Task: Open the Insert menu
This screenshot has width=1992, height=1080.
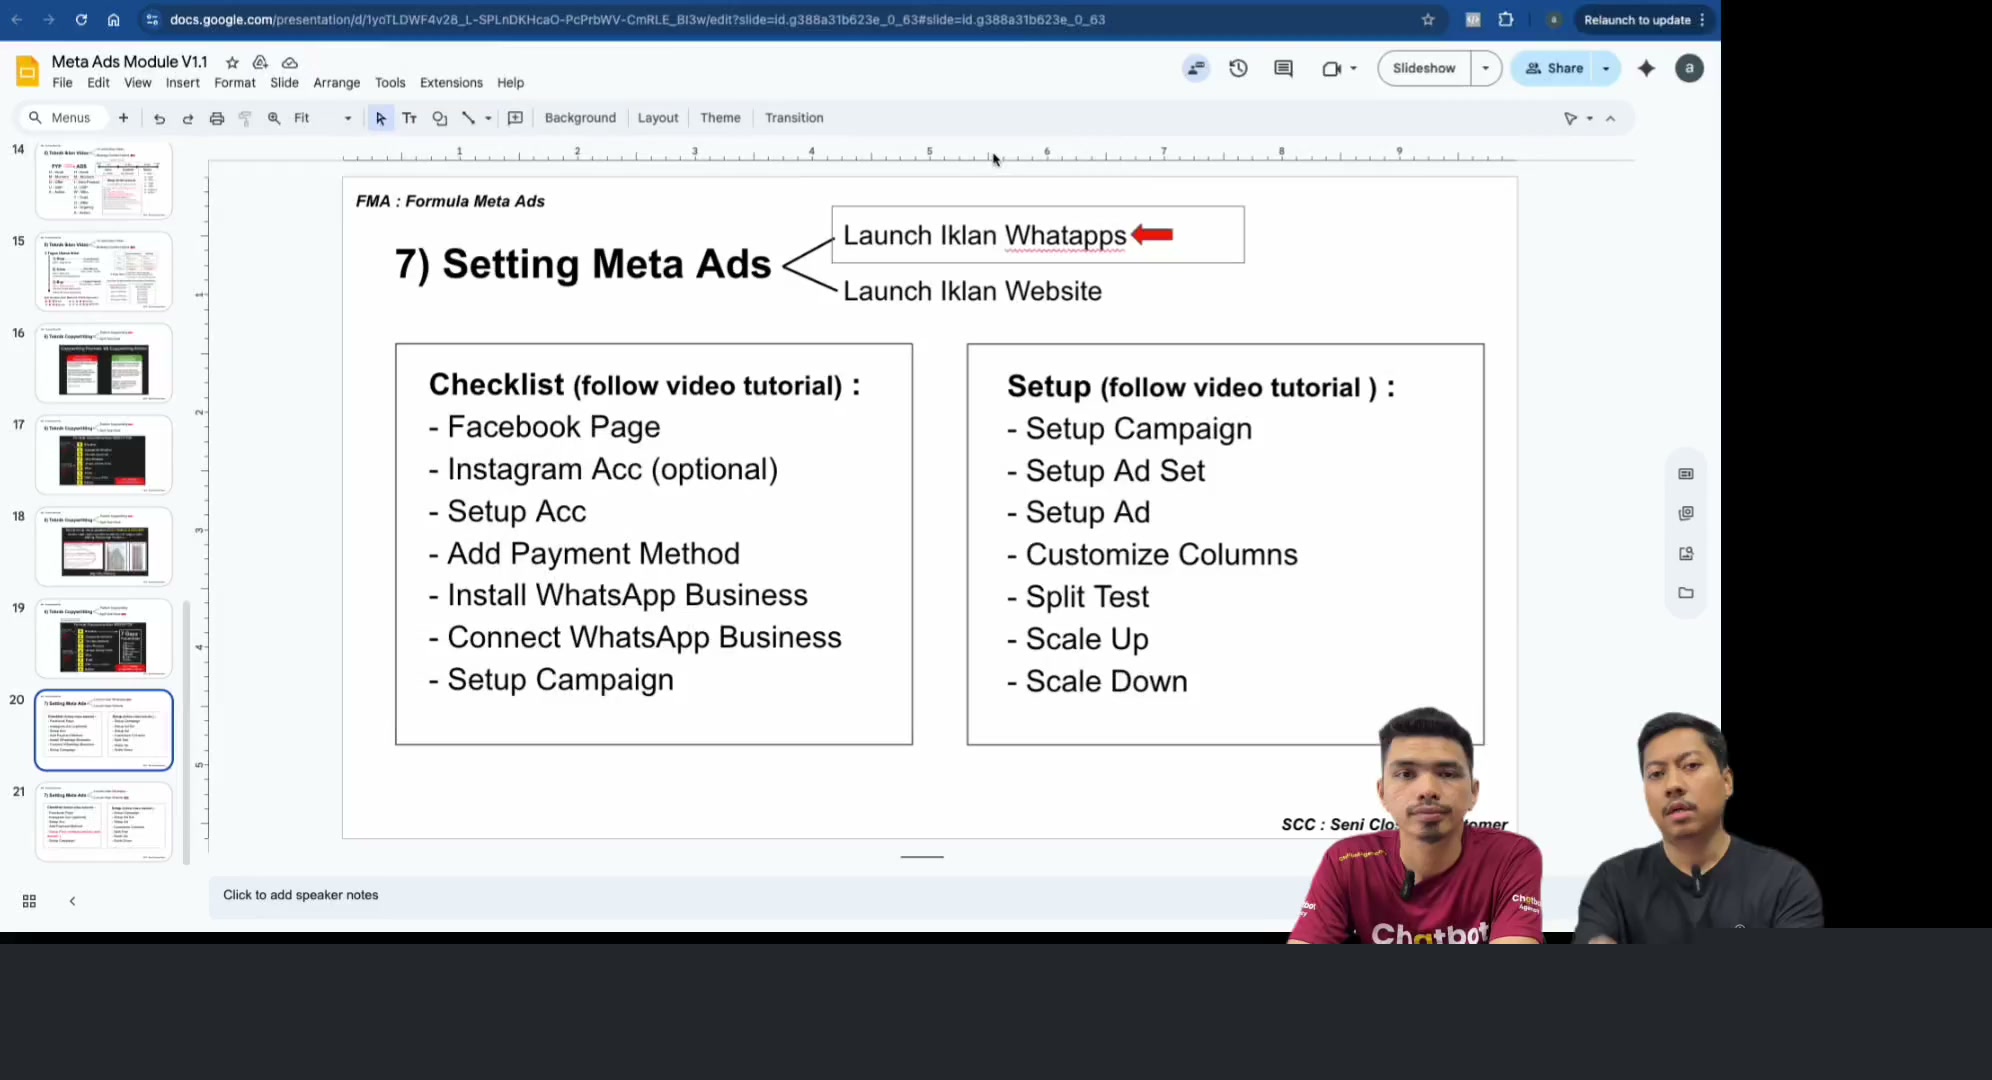Action: pos(183,83)
